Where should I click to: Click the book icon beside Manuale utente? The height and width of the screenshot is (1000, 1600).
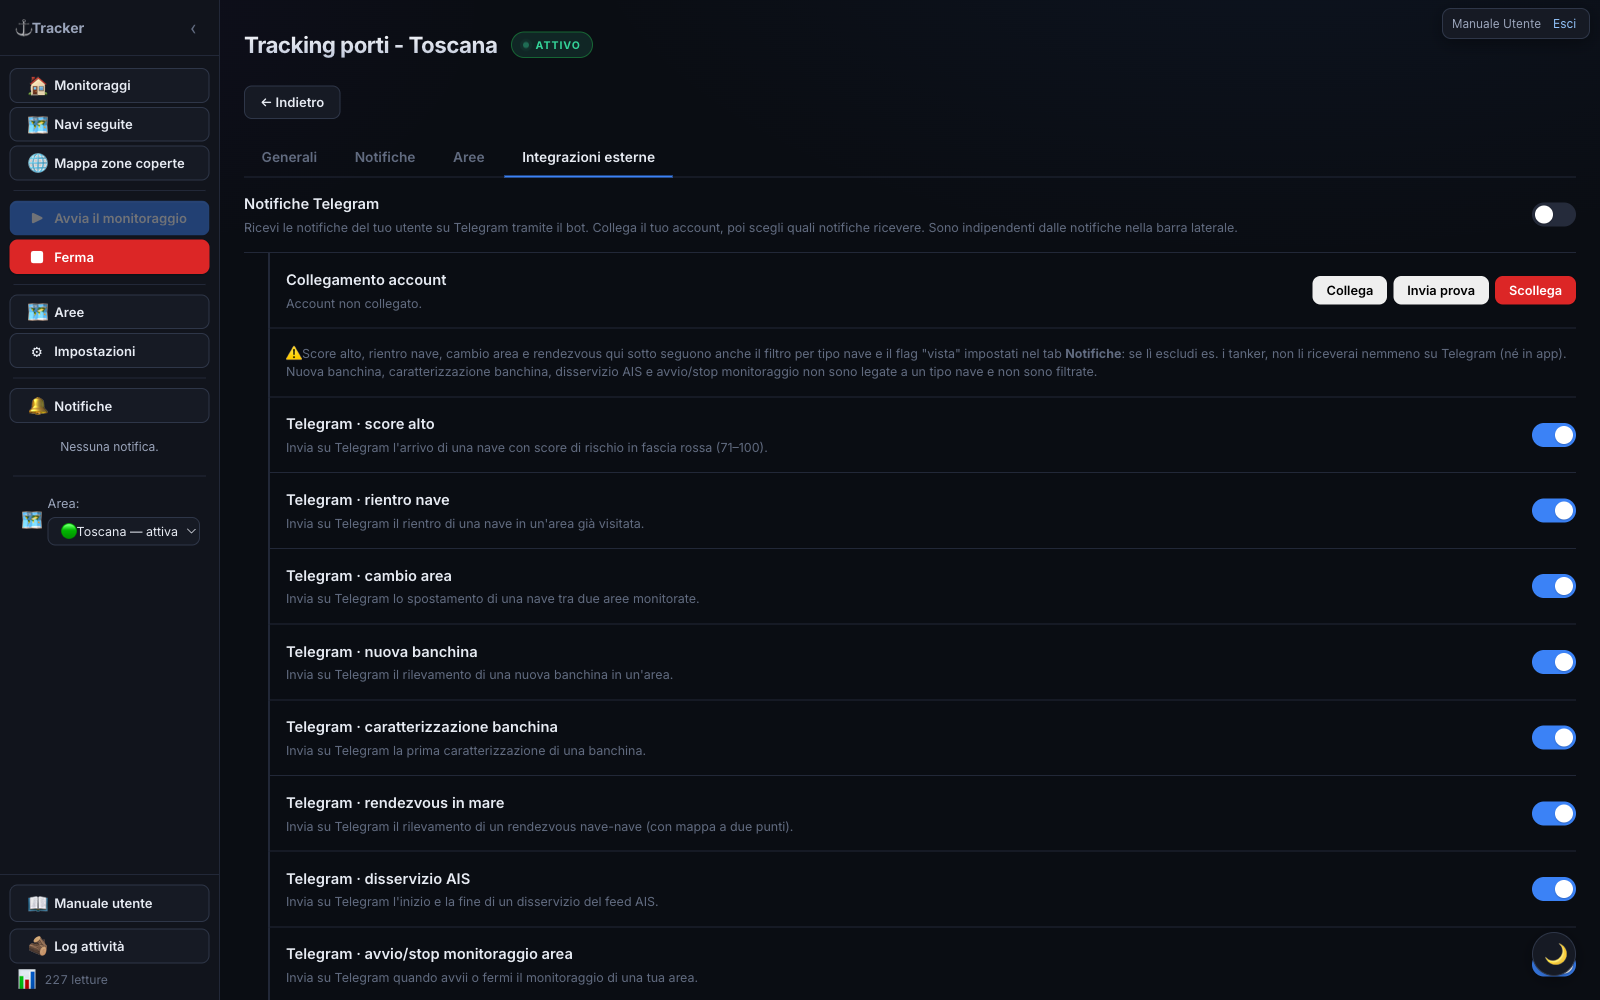(x=38, y=904)
